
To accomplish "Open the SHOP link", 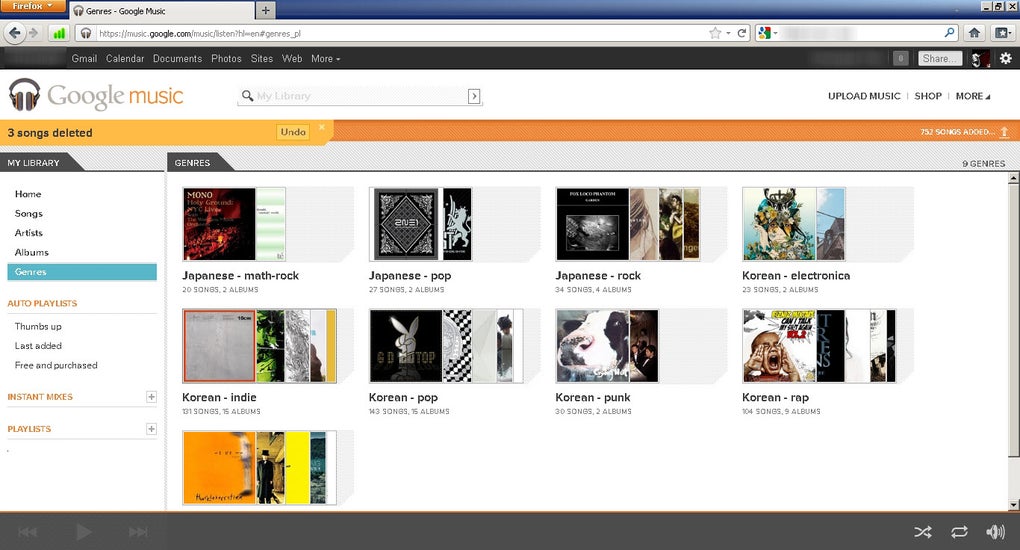I will (x=928, y=96).
